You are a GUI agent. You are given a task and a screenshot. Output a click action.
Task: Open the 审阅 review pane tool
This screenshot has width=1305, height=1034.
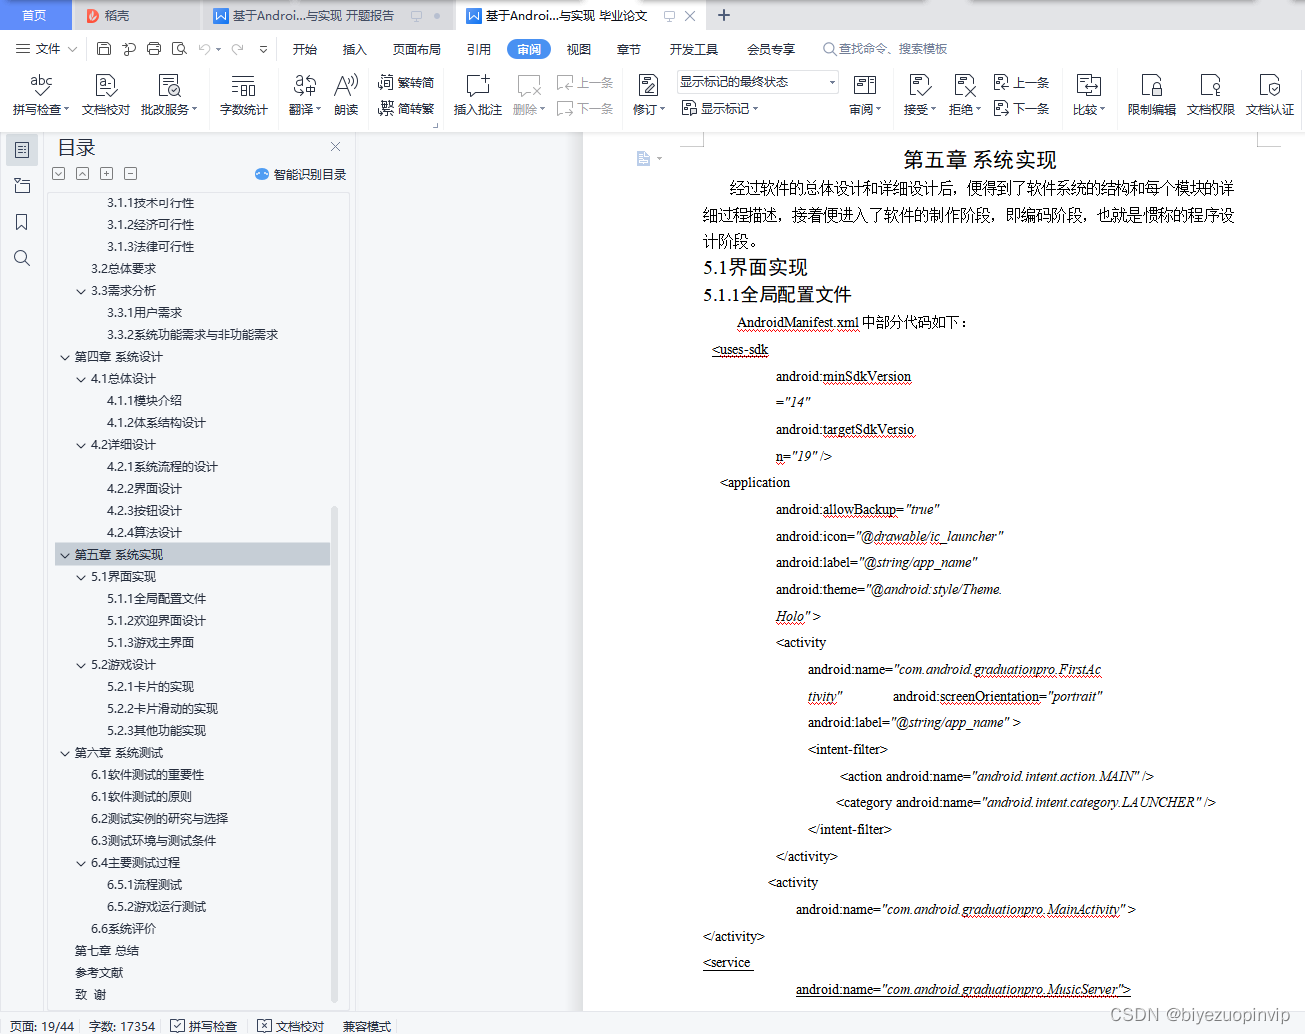865,95
